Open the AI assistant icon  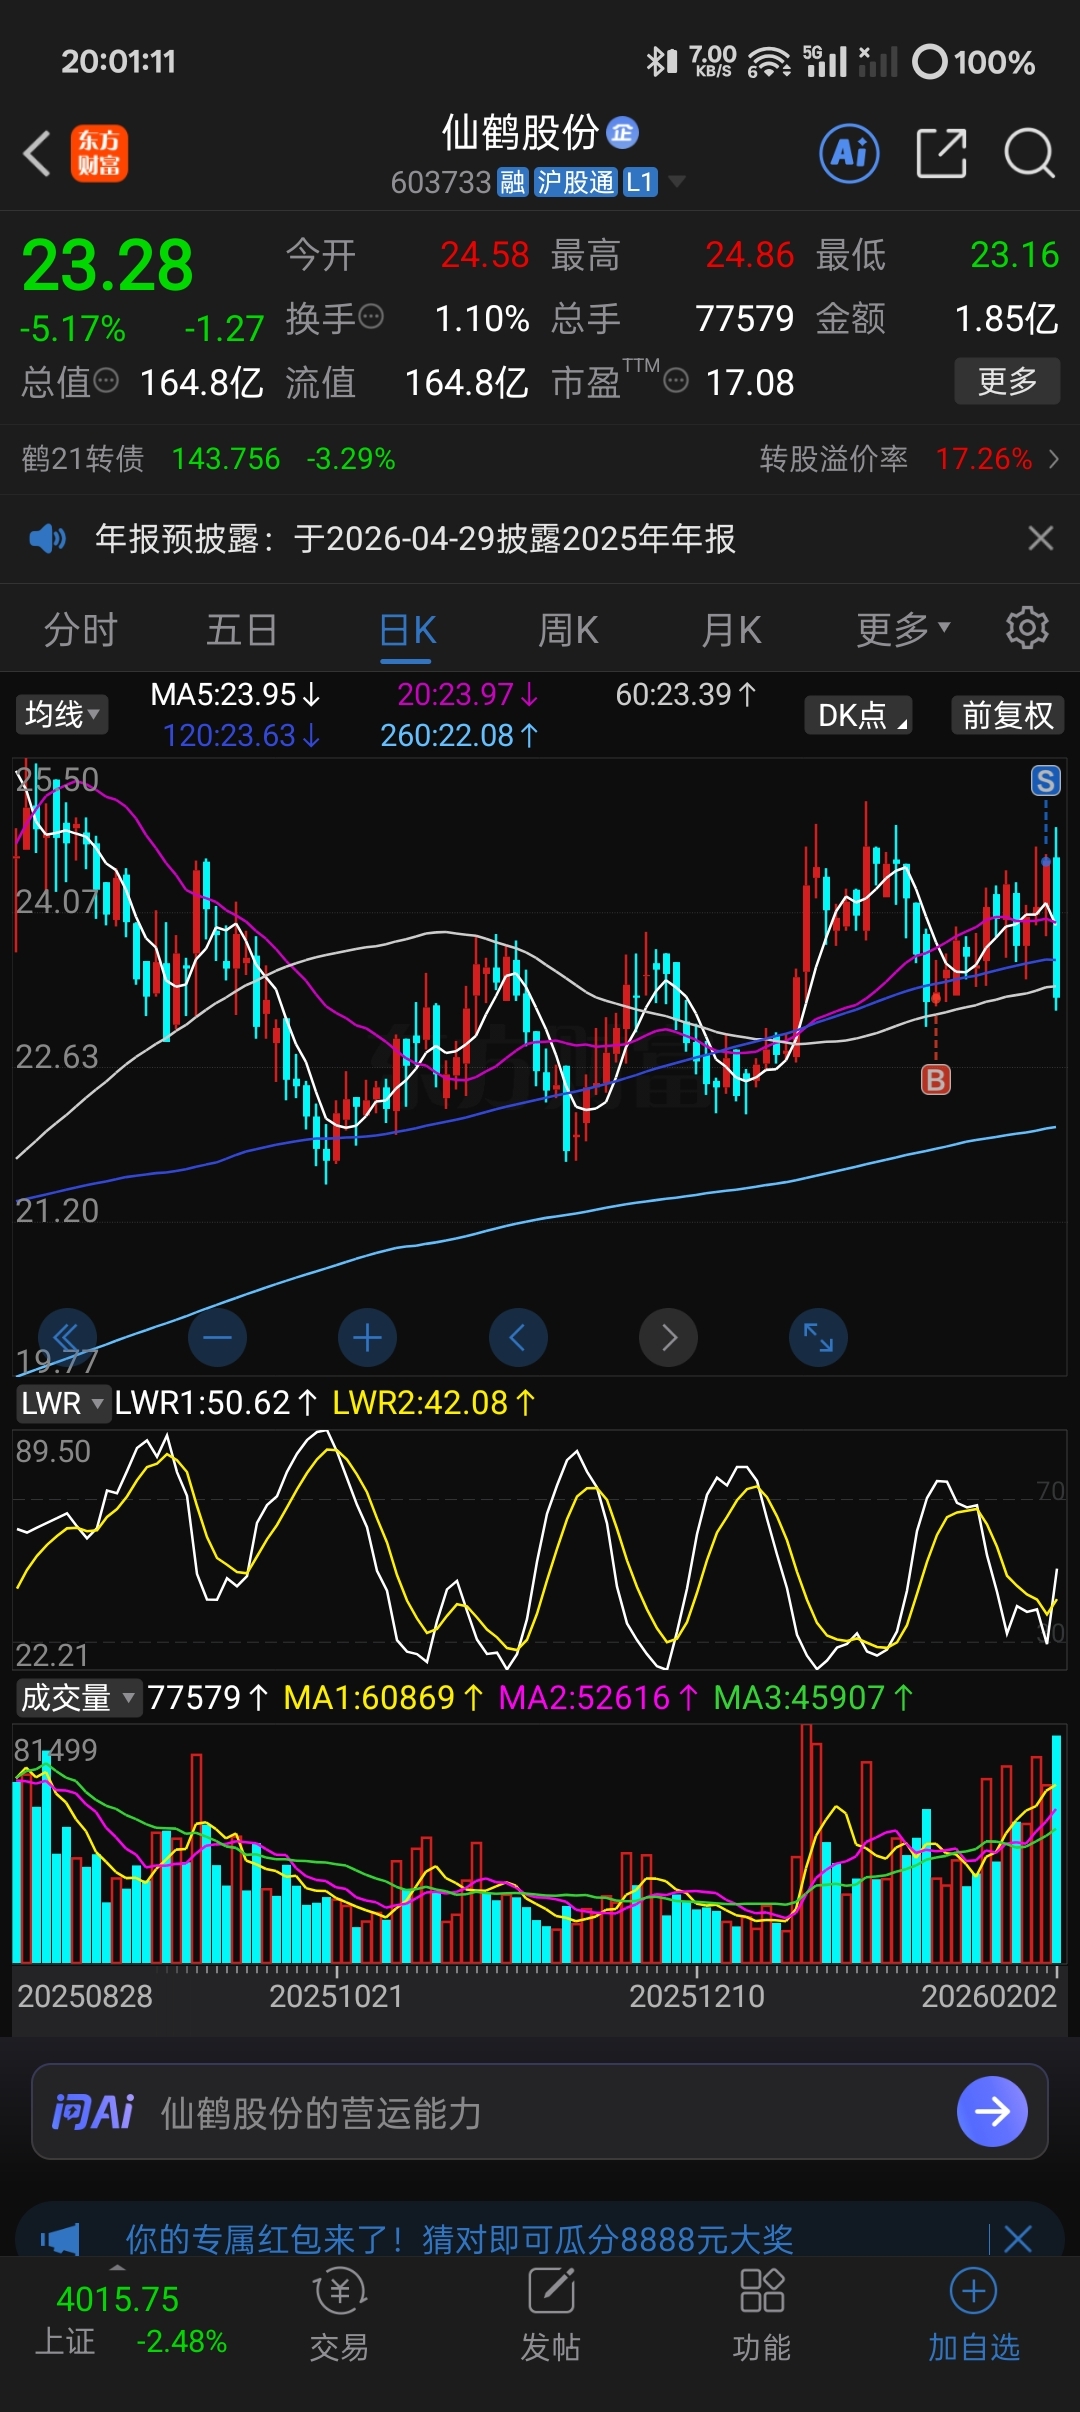pyautogui.click(x=850, y=153)
